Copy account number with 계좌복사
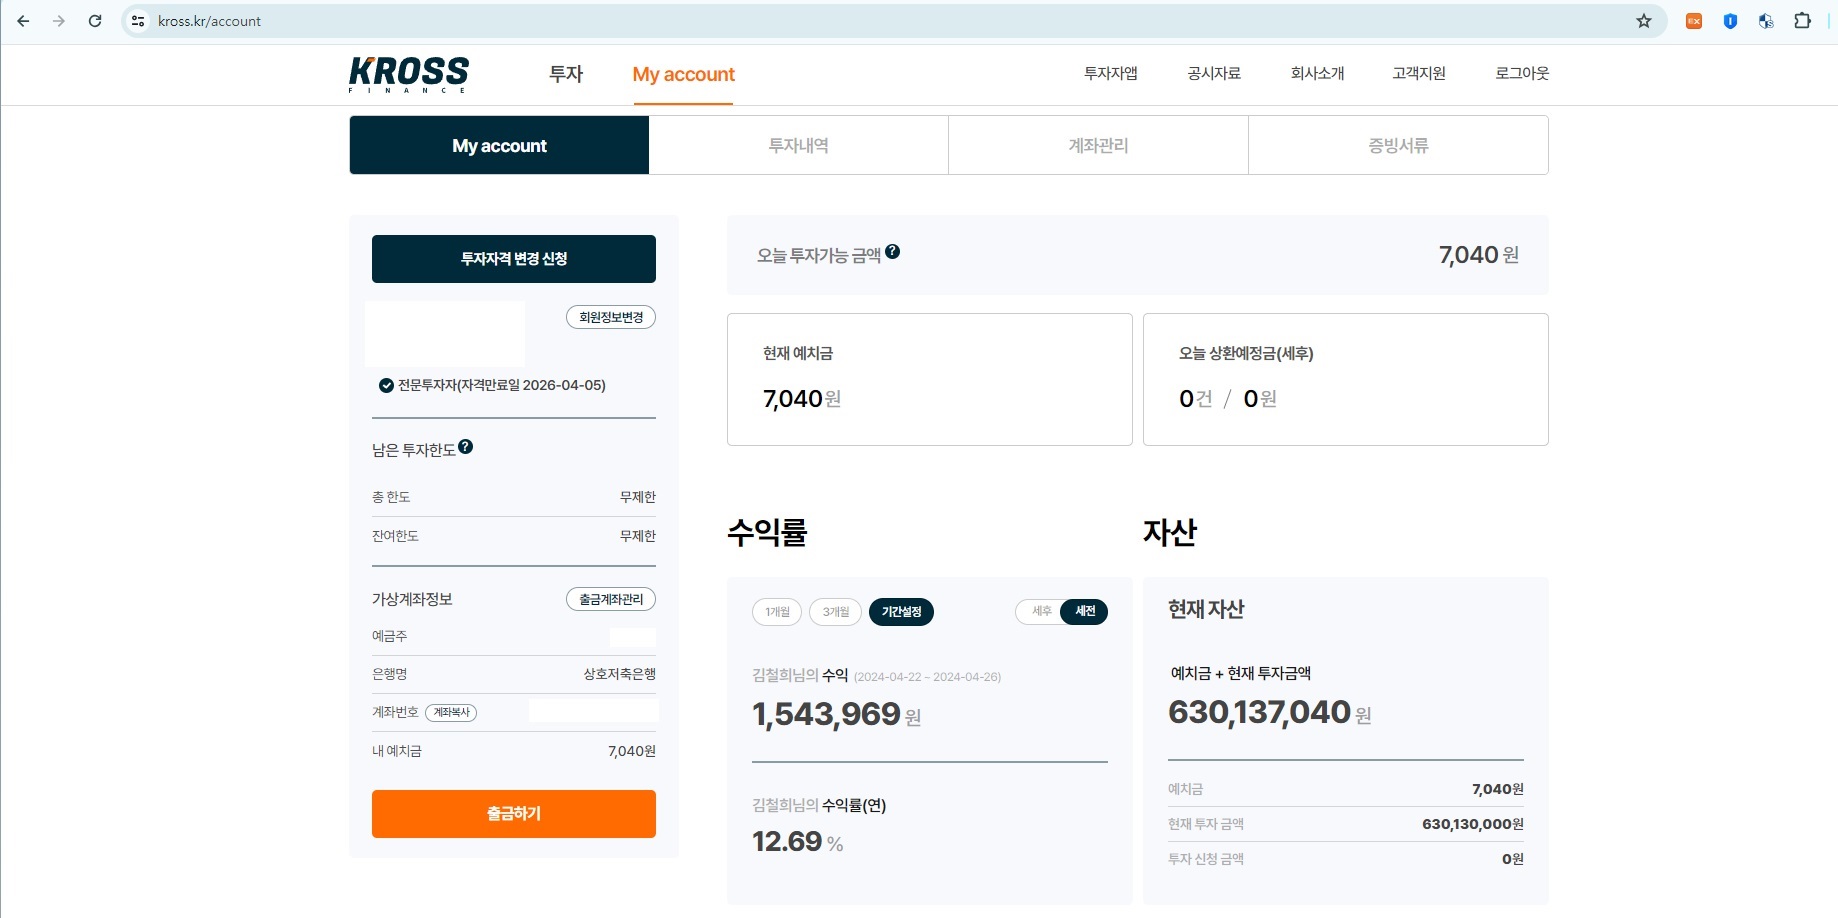This screenshot has height=918, width=1838. tap(451, 712)
